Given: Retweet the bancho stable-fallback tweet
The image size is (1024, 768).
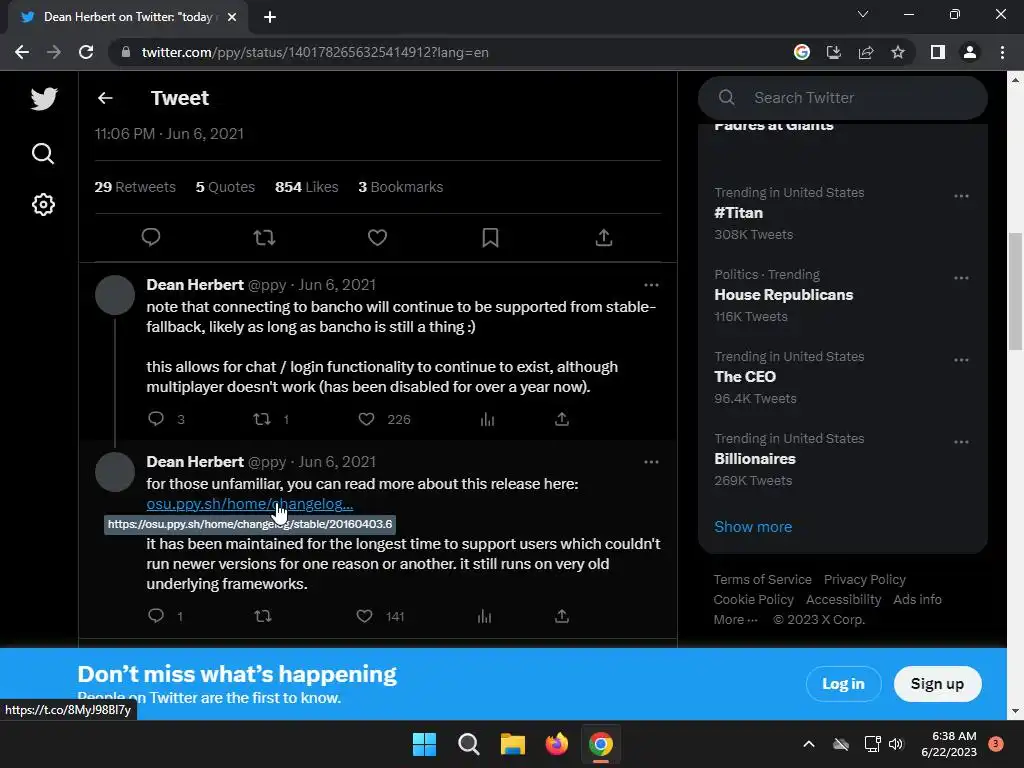Looking at the screenshot, I should pyautogui.click(x=262, y=419).
